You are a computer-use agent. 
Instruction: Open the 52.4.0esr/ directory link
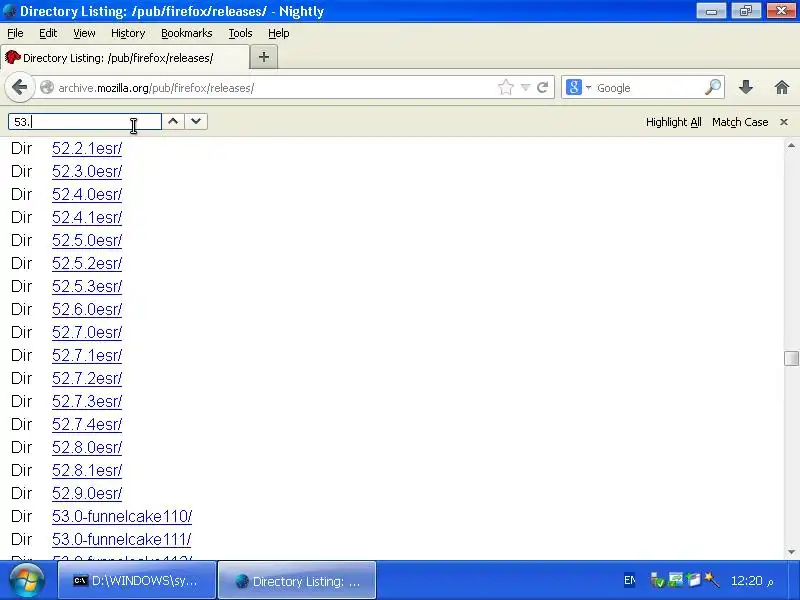[87, 194]
